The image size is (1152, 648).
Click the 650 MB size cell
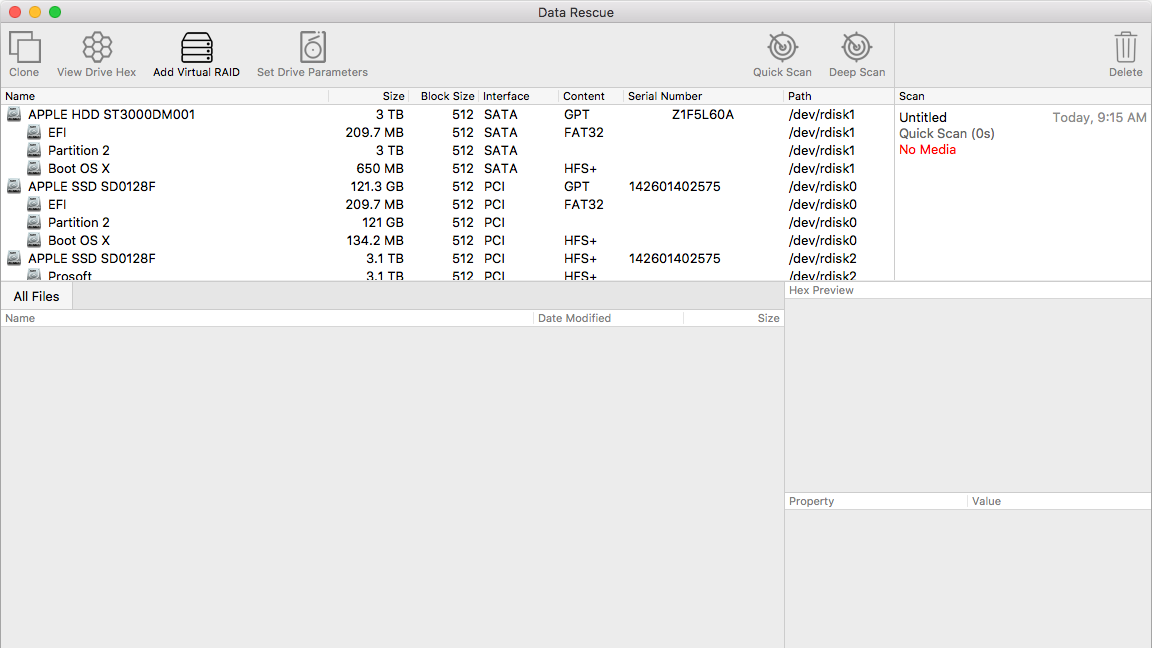[380, 168]
